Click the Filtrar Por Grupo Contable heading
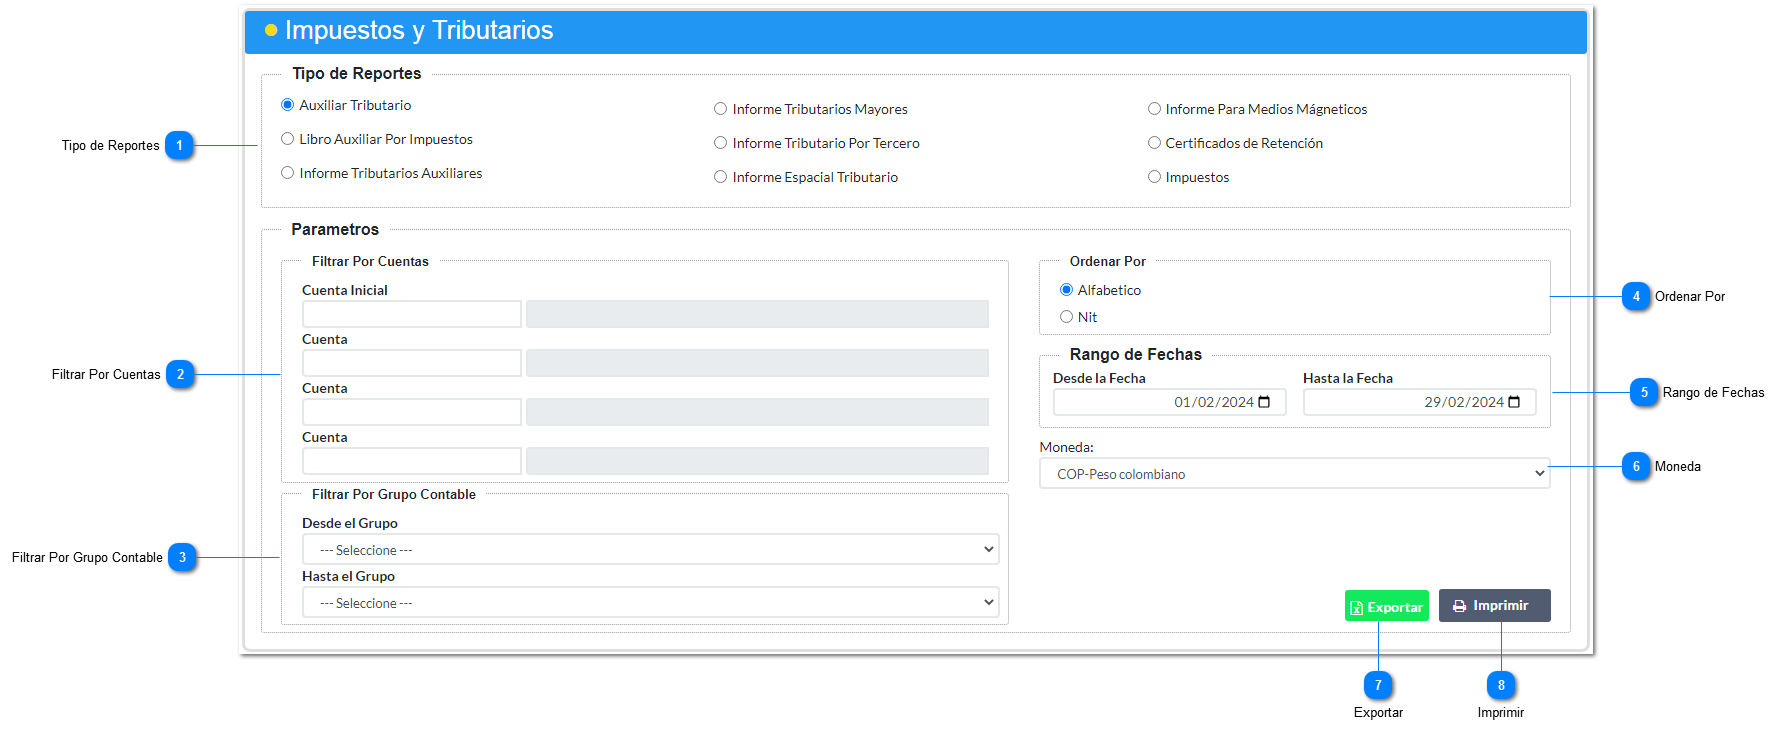Screen dimensions: 1781x736 tap(394, 494)
